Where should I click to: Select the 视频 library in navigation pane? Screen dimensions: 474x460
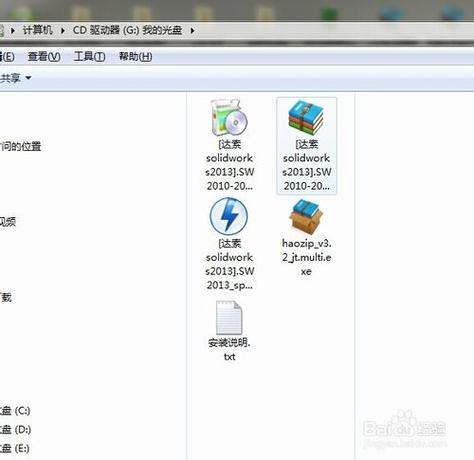[x=8, y=221]
